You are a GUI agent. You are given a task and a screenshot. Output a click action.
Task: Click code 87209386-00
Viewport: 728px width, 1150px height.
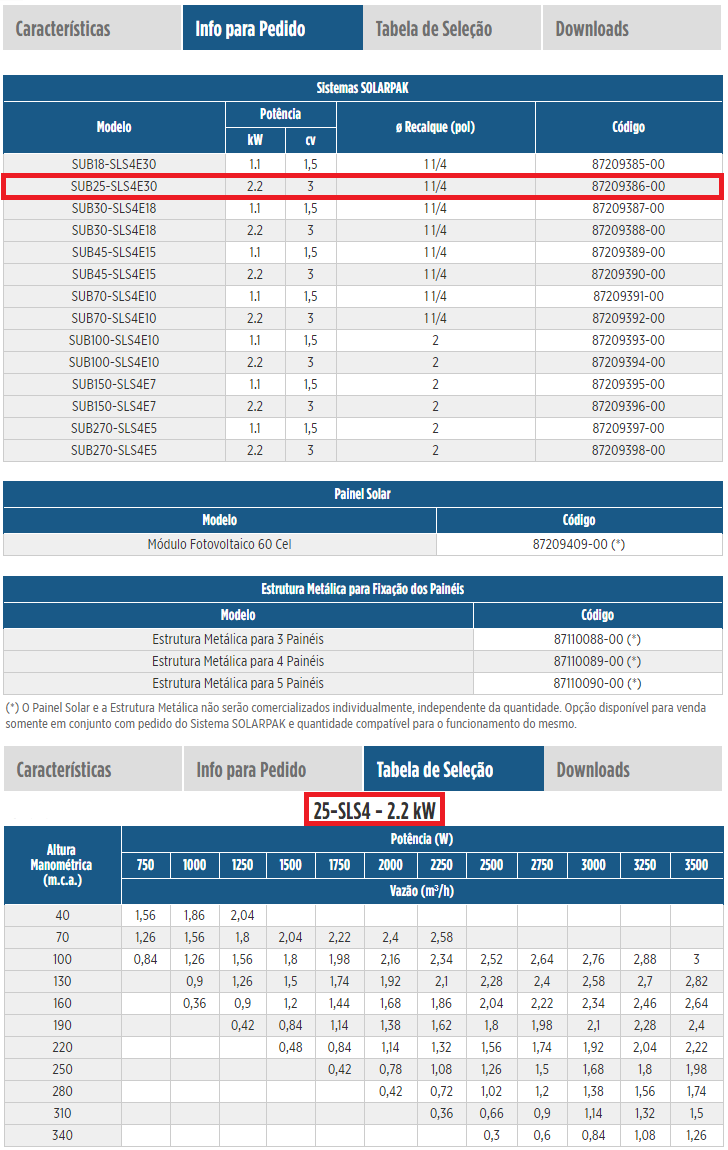click(x=628, y=186)
